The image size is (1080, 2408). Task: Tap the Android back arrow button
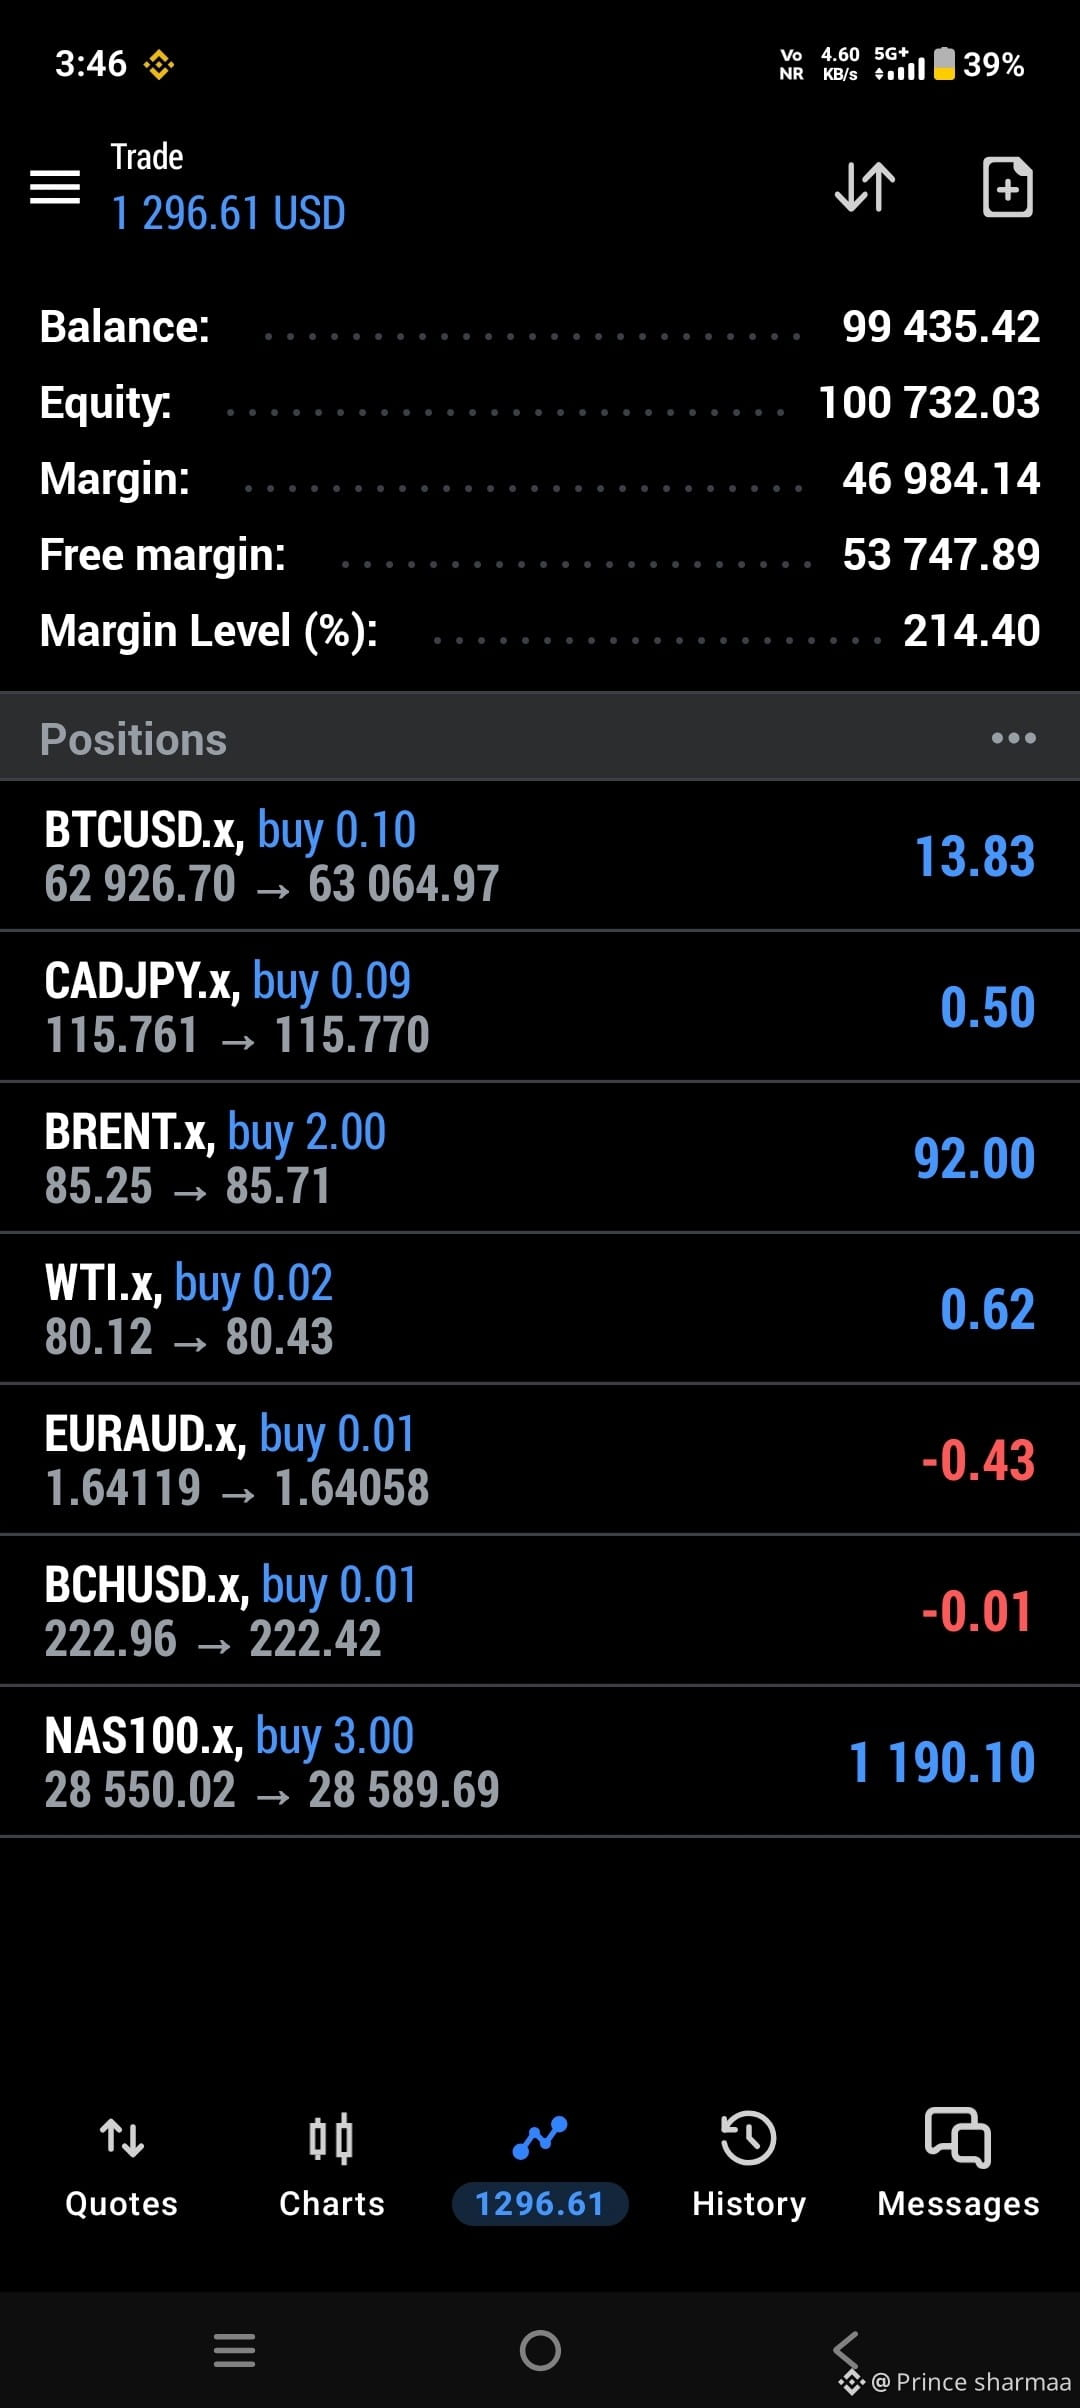[846, 2350]
